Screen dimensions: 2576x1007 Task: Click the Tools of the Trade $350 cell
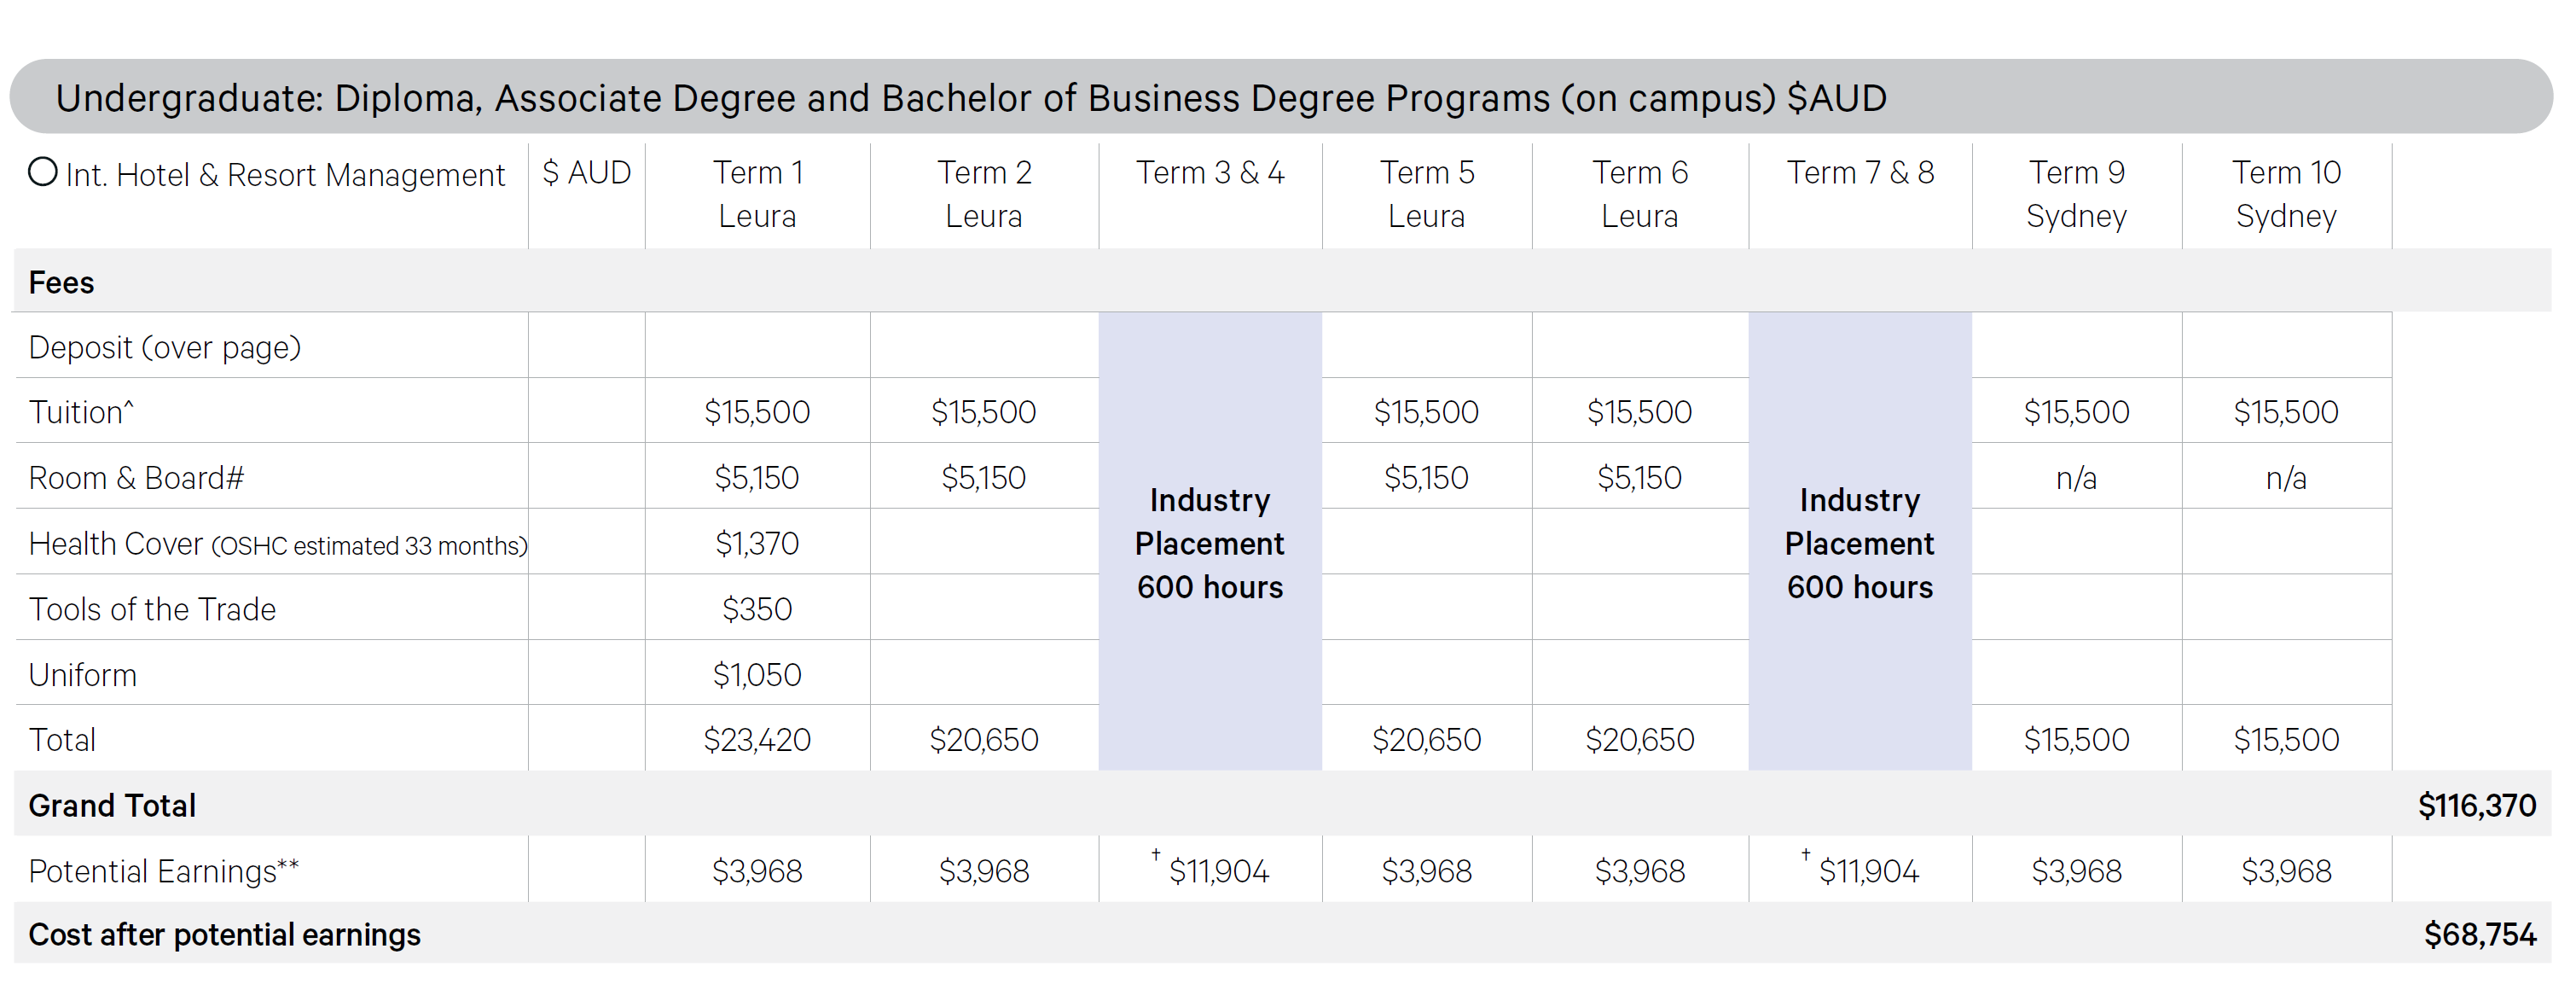757,609
